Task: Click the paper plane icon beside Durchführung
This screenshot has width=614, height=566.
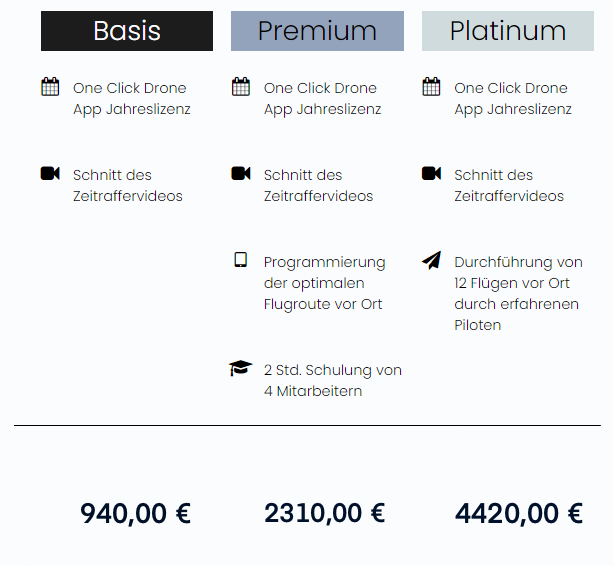Action: (x=432, y=260)
